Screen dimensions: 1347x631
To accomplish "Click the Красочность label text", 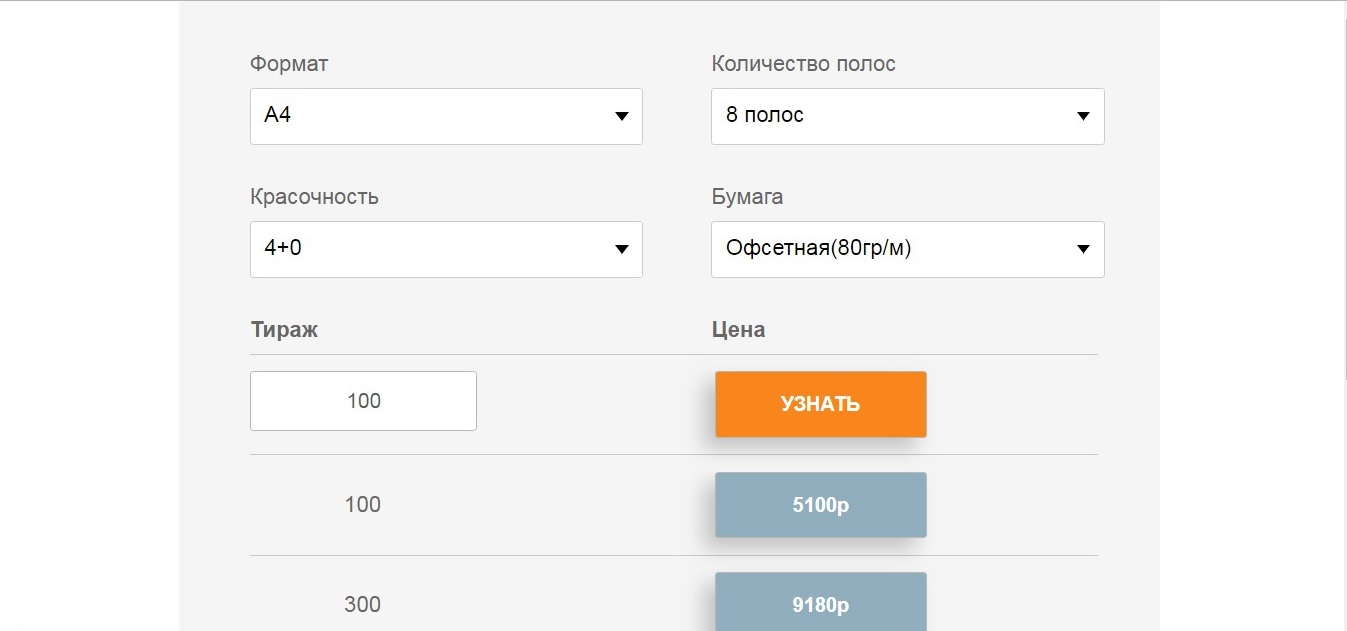I will [314, 197].
